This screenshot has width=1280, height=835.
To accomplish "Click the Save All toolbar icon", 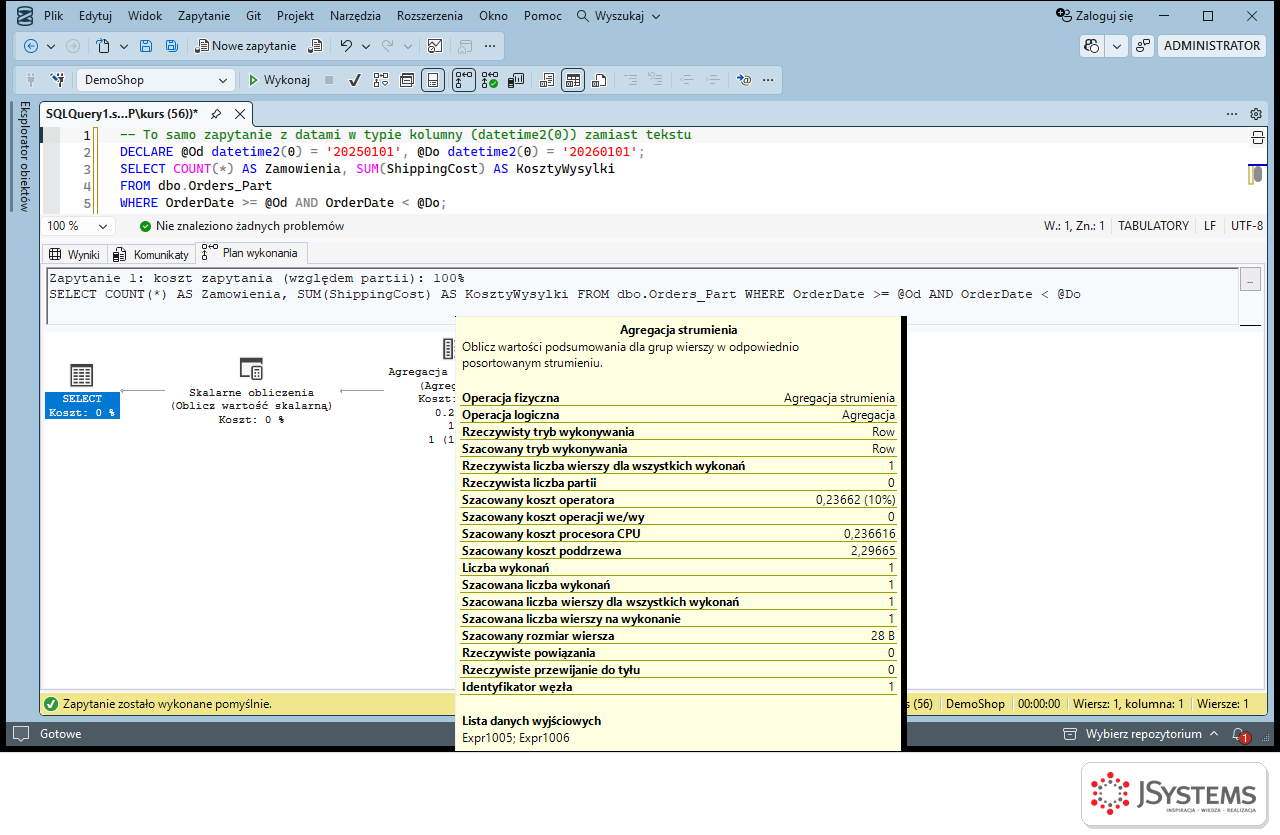I will tap(171, 46).
